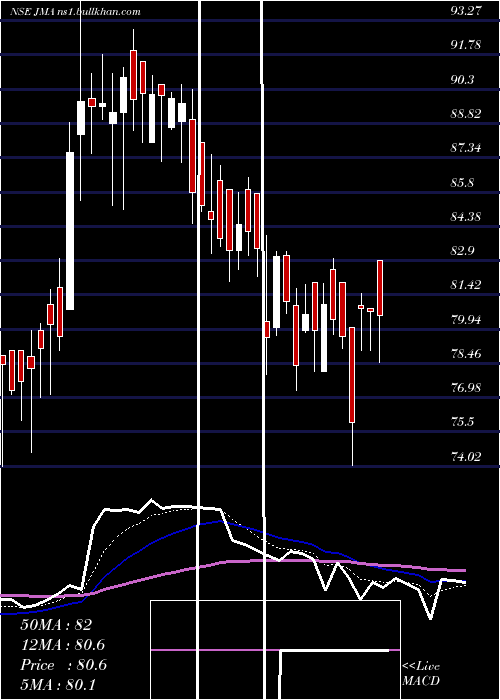Click the 93.27 price axis label
Image resolution: width=500 pixels, height=700 pixels.
(466, 11)
